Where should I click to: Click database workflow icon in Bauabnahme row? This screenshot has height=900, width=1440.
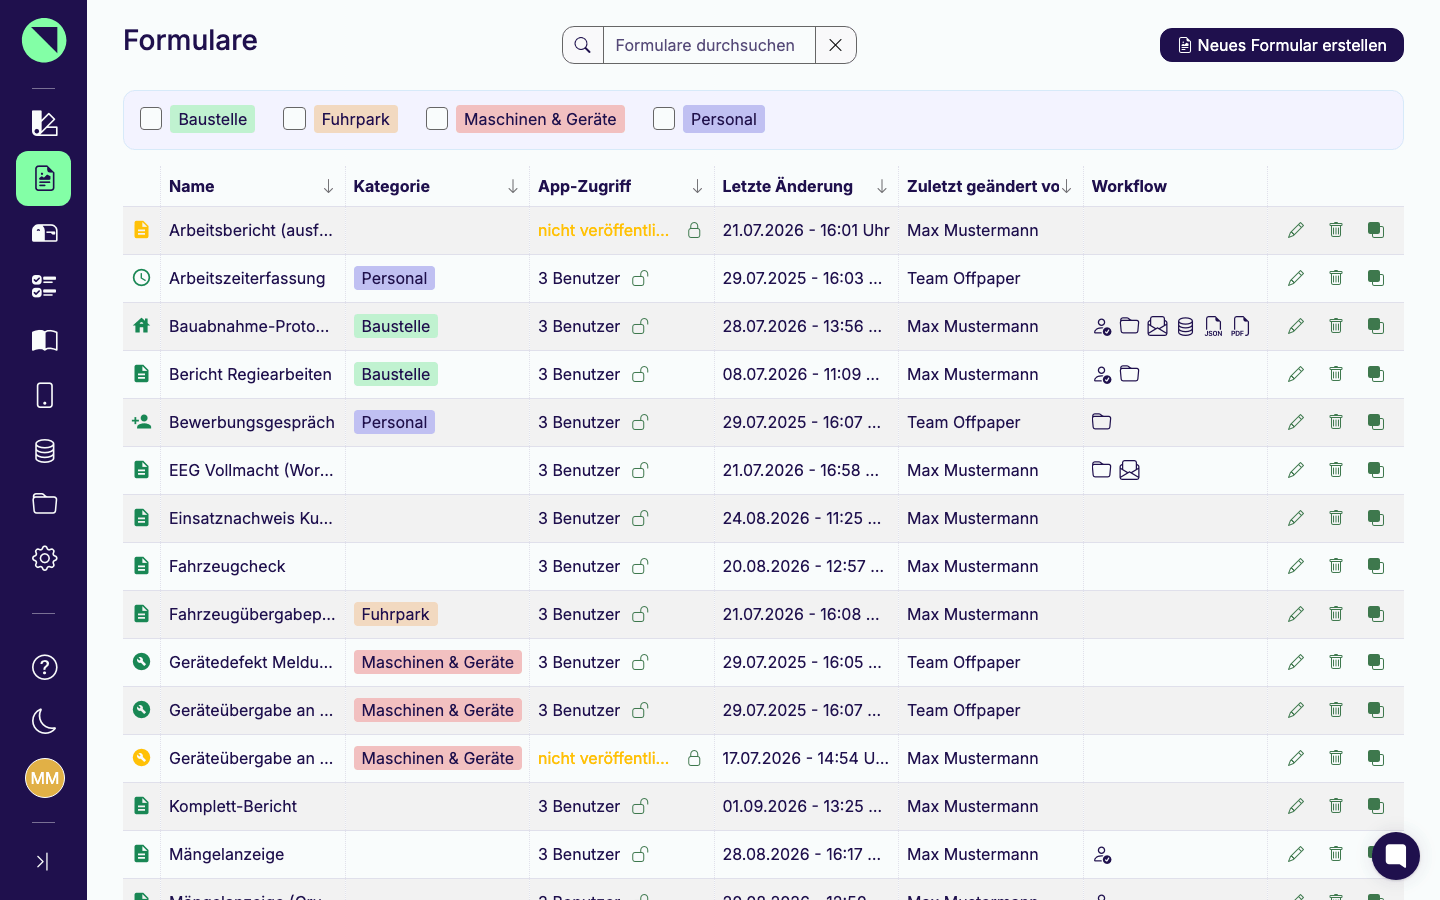pos(1185,326)
